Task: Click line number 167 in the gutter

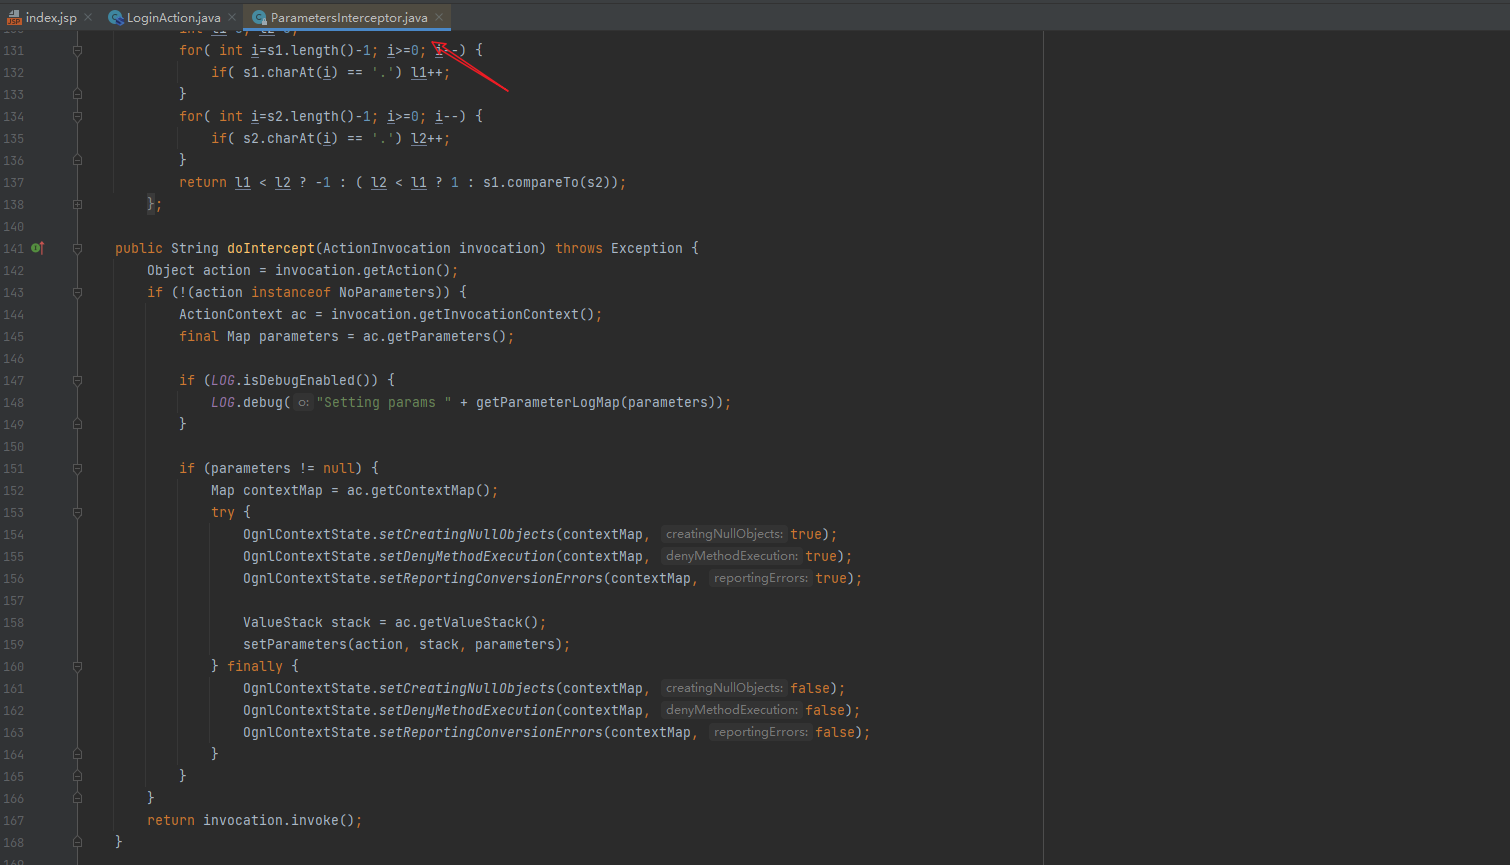Action: pos(13,820)
